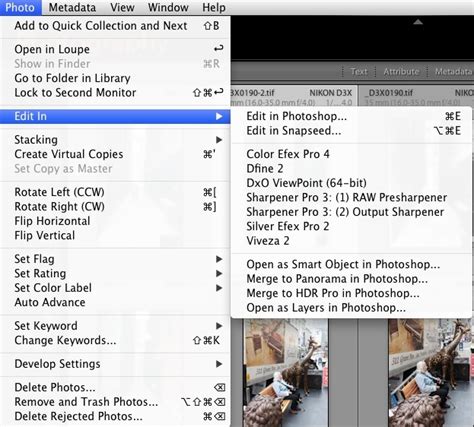Select Edit in Photoshop...

pos(351,116)
